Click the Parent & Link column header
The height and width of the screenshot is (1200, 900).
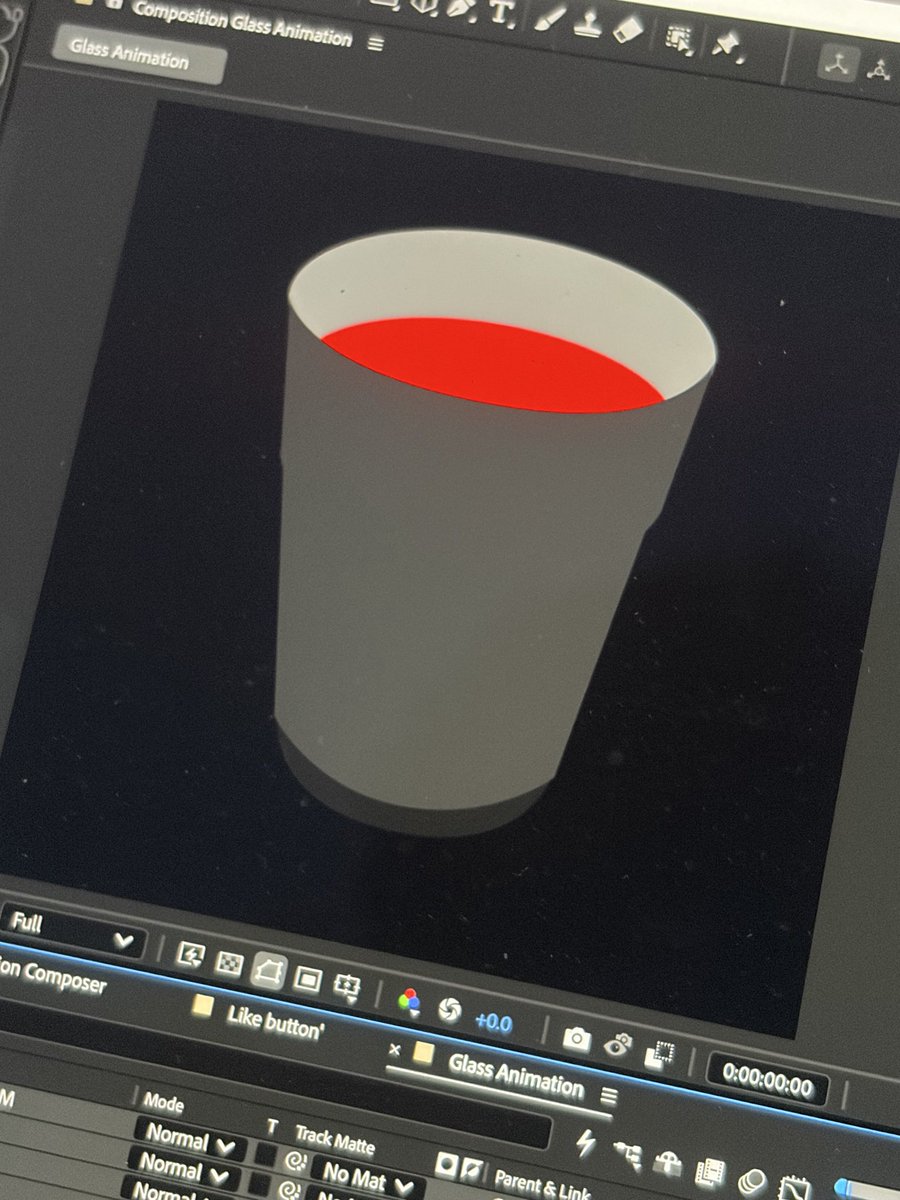point(542,1184)
